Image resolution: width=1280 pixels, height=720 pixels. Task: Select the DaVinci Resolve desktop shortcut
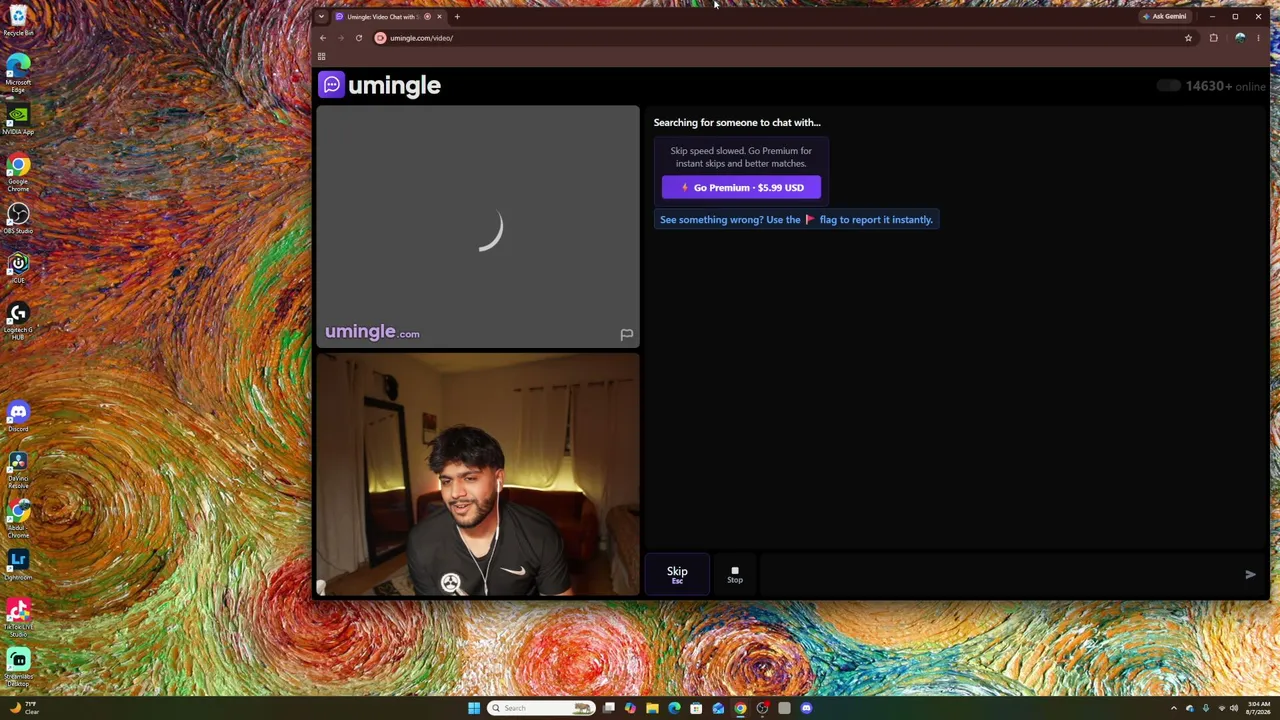(x=18, y=470)
